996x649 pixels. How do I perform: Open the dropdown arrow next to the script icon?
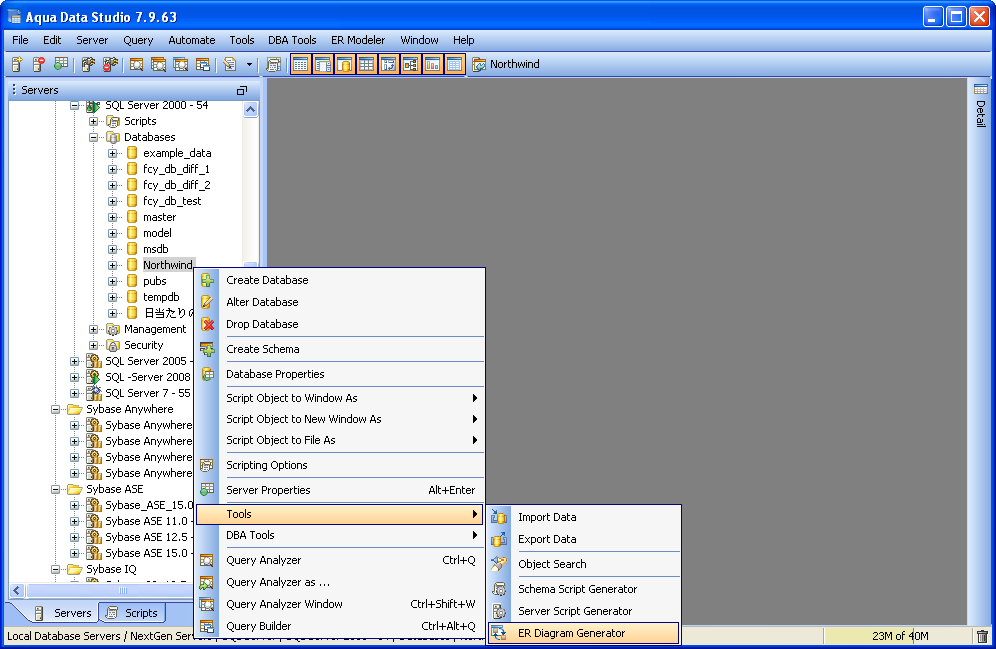click(x=249, y=64)
